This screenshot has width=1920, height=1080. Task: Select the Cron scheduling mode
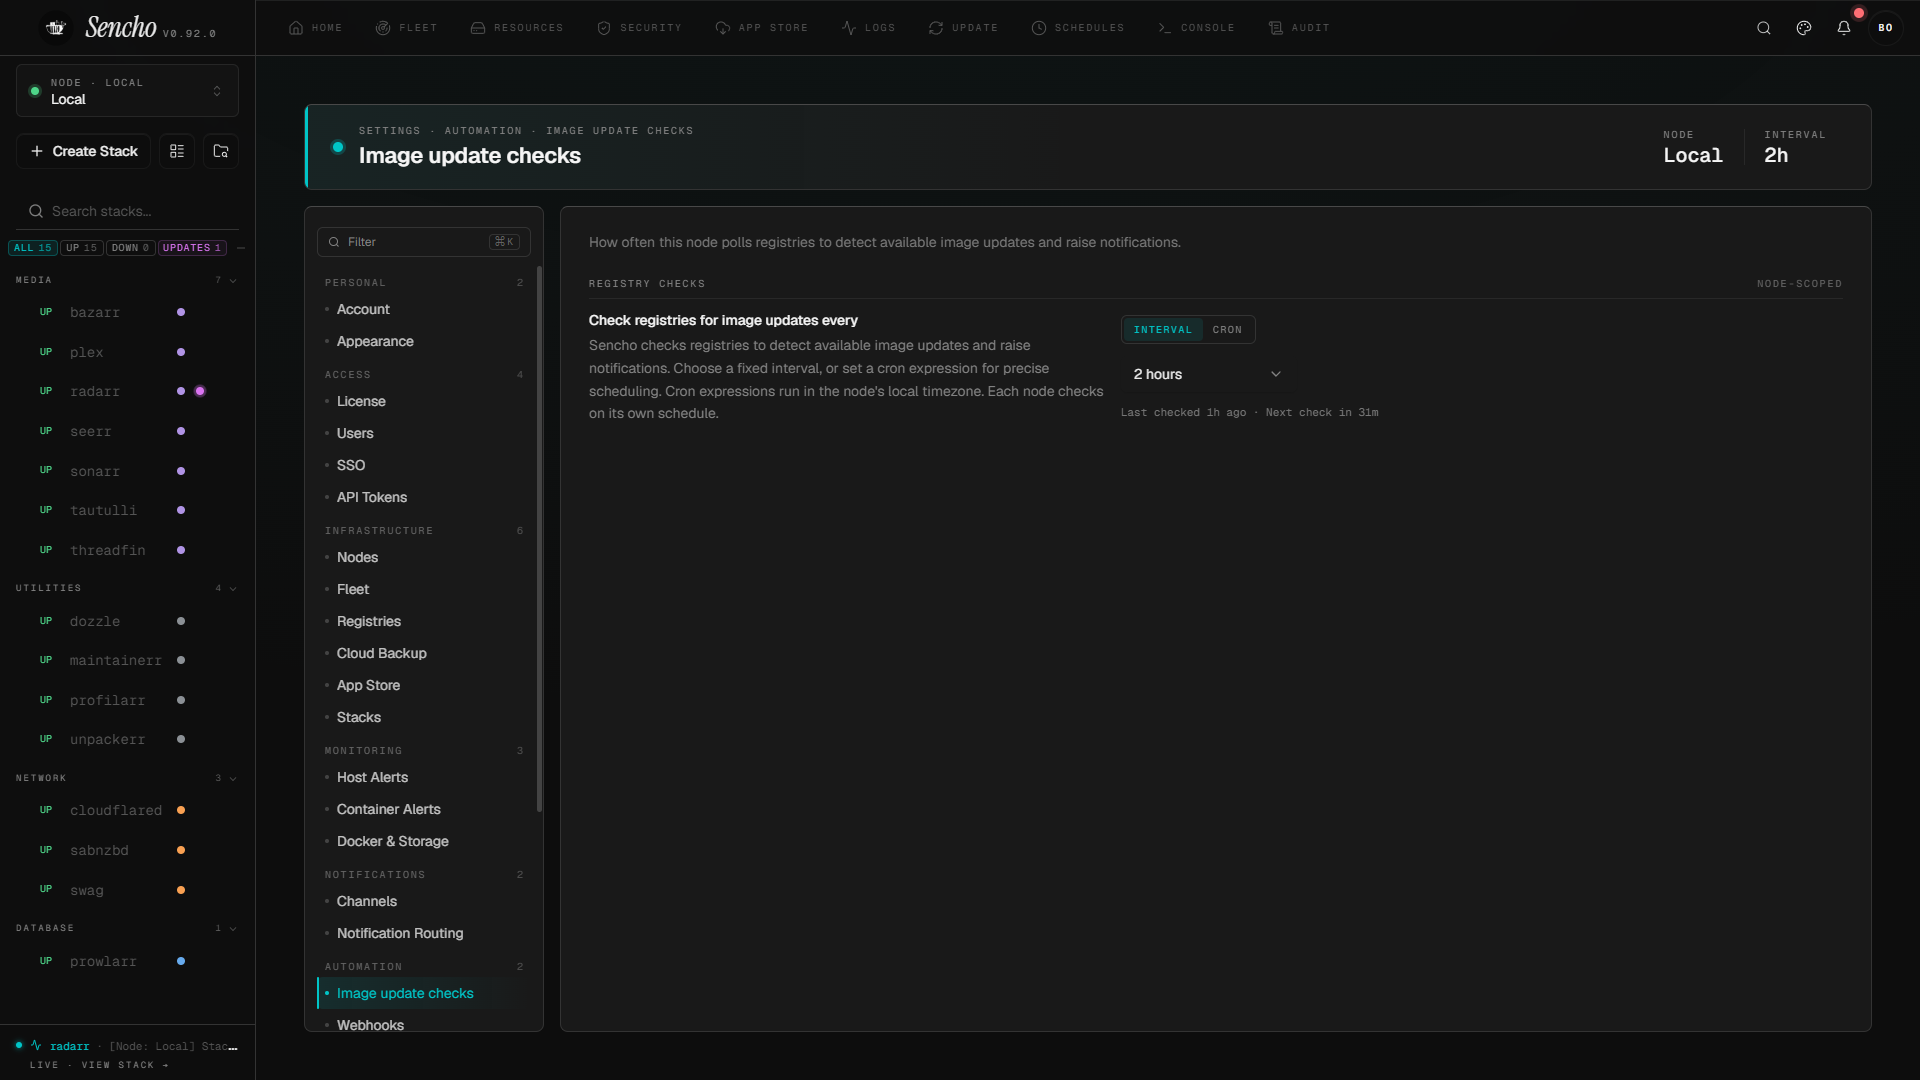pos(1227,330)
